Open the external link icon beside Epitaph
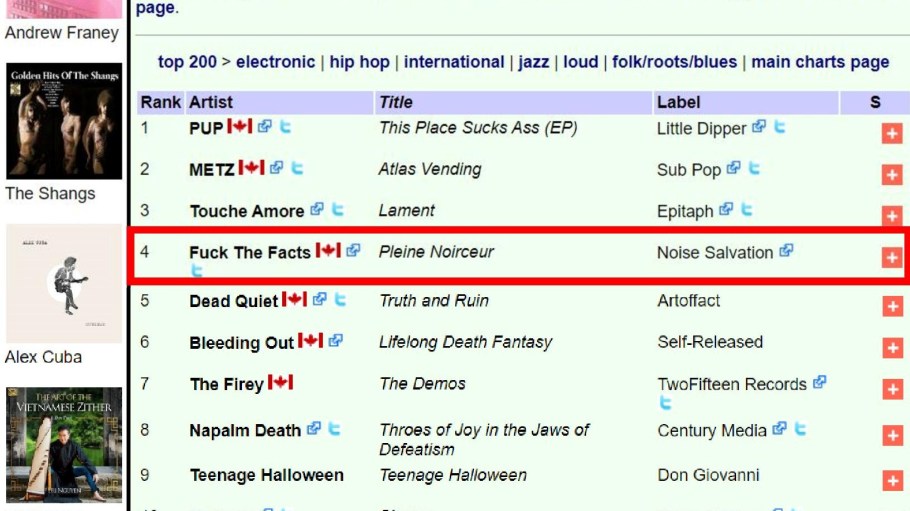This screenshot has width=910, height=511. coord(726,210)
